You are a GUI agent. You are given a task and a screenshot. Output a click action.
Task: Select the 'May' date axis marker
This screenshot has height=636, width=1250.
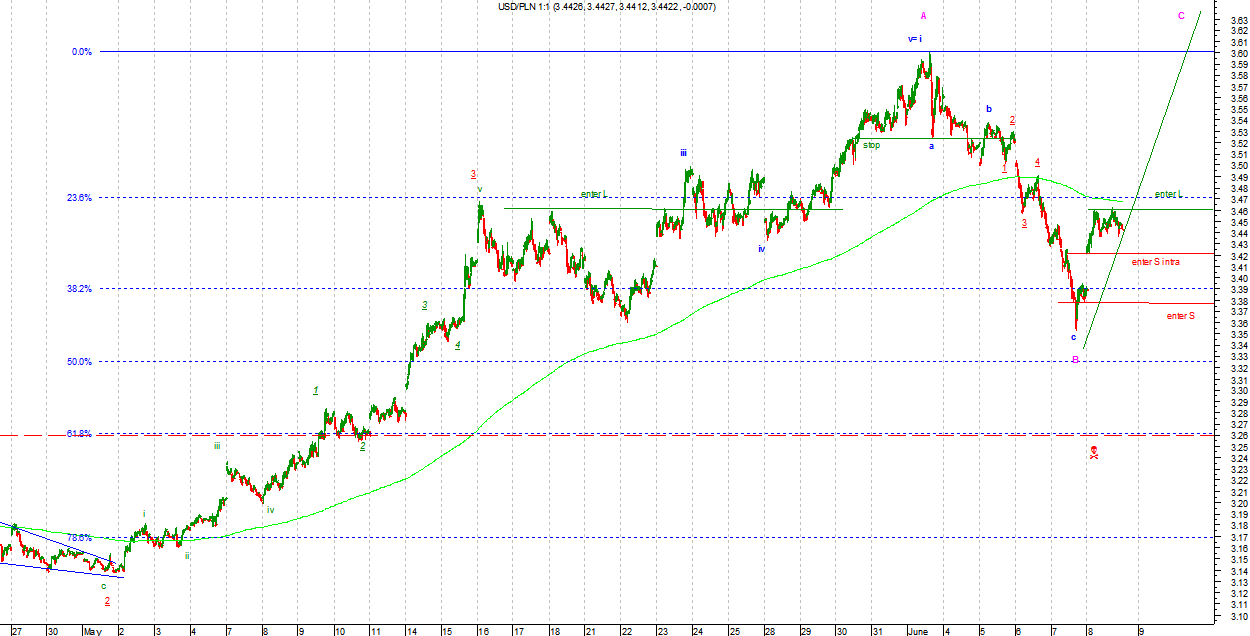tap(92, 631)
